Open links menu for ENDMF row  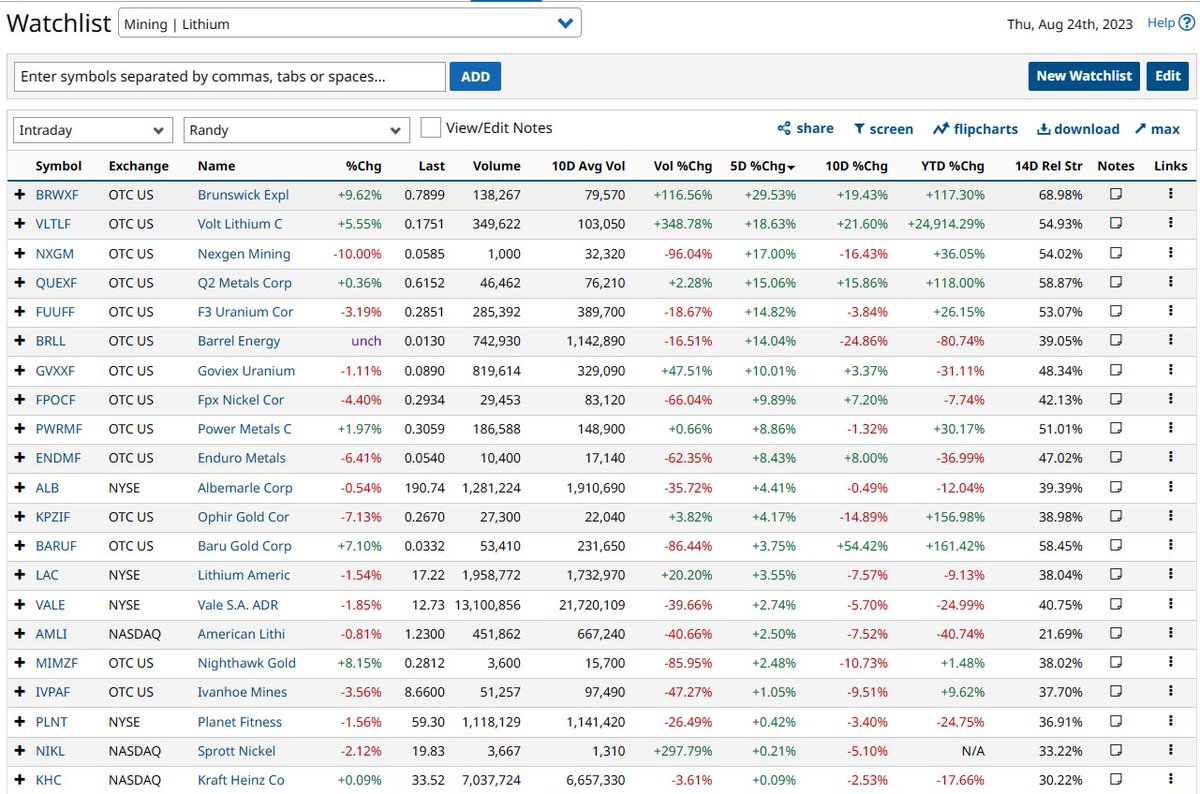pos(1170,458)
